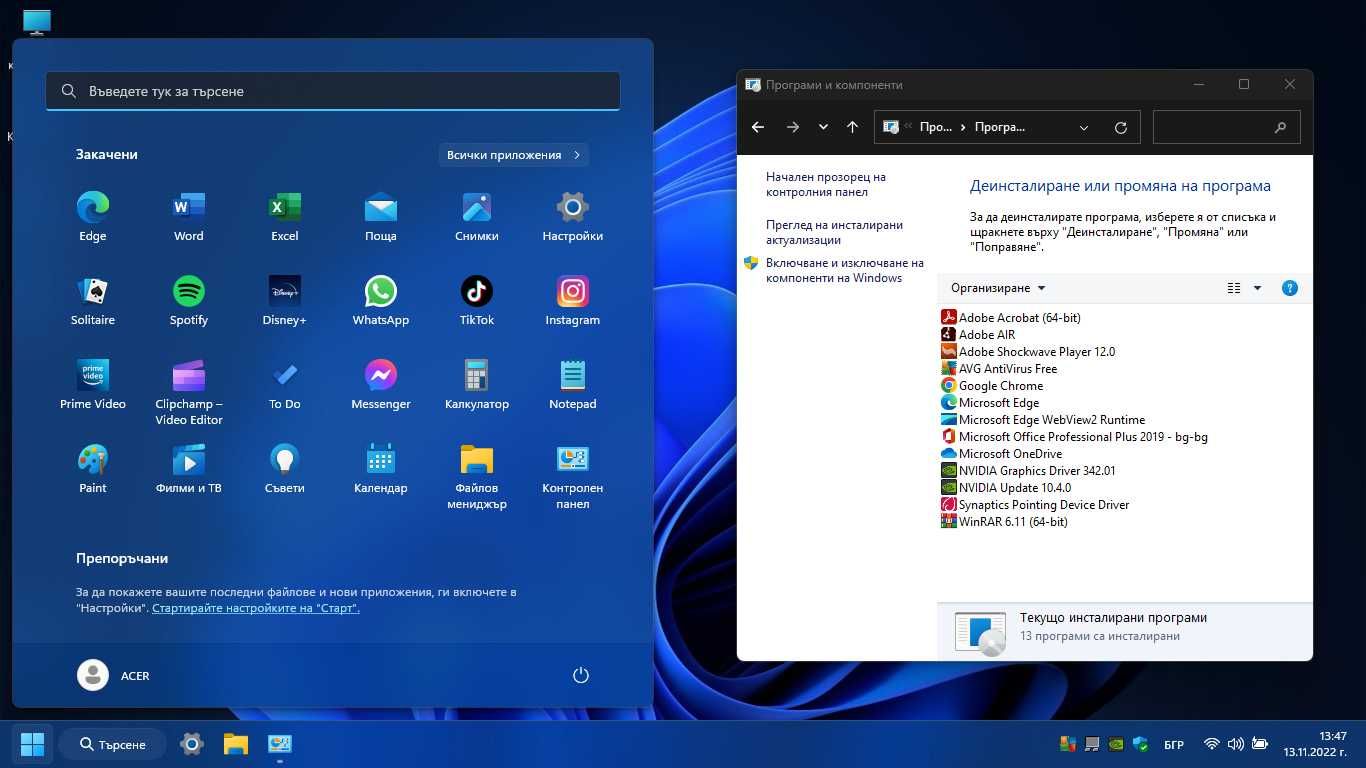Open the Снимки photos app

click(477, 217)
